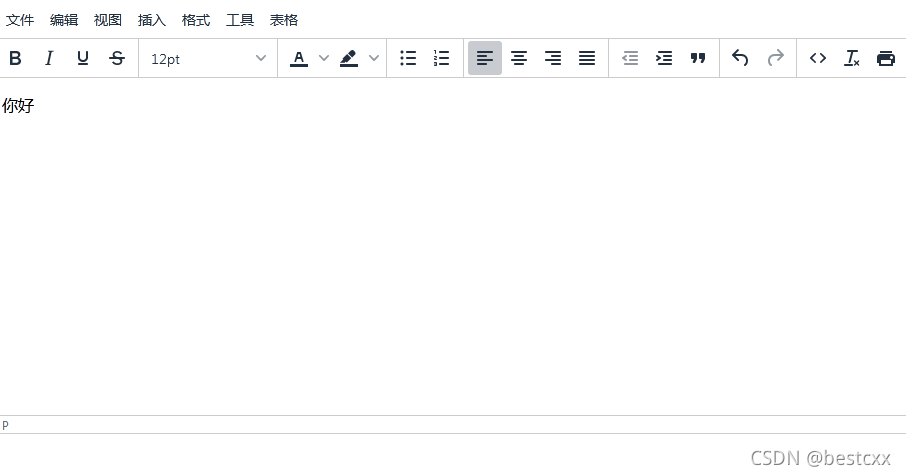Decrease paragraph indent

tap(630, 58)
